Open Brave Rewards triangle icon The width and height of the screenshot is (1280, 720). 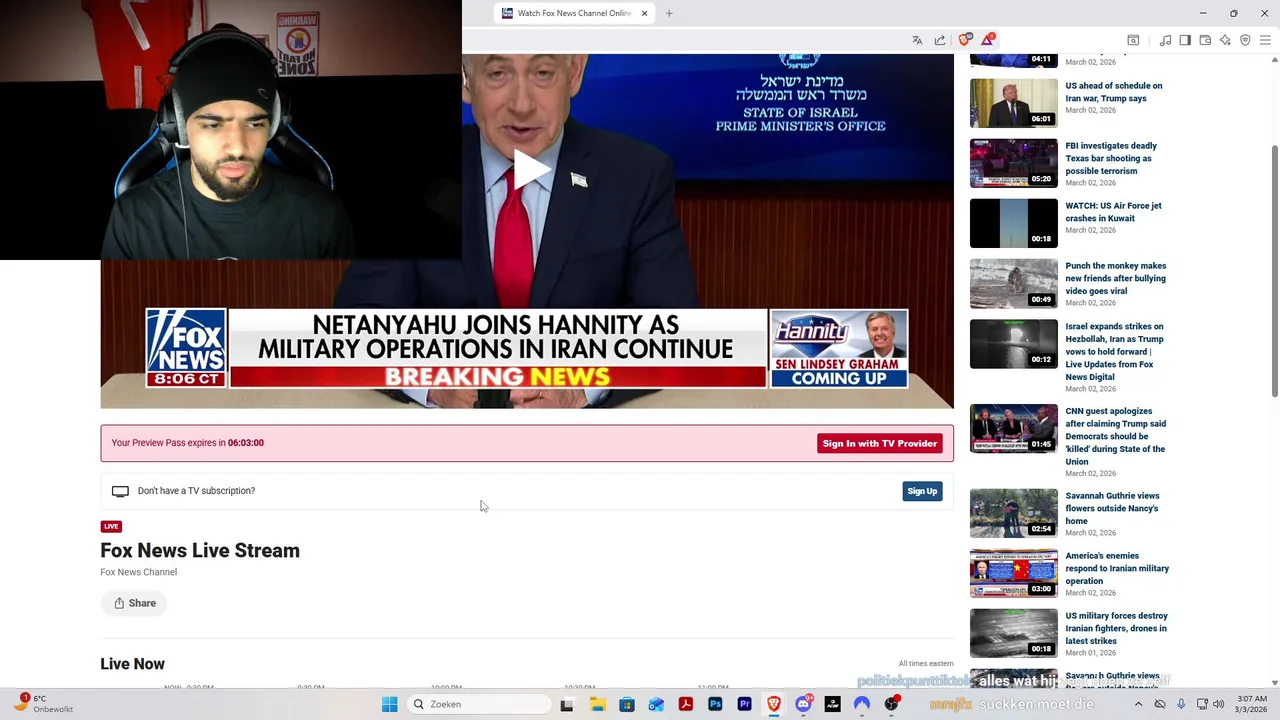point(988,40)
